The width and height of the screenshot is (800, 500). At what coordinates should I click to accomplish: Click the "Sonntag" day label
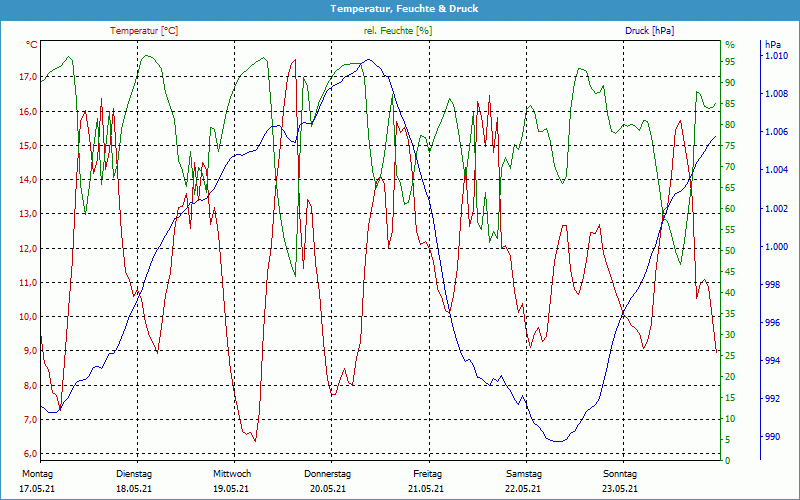tap(620, 474)
